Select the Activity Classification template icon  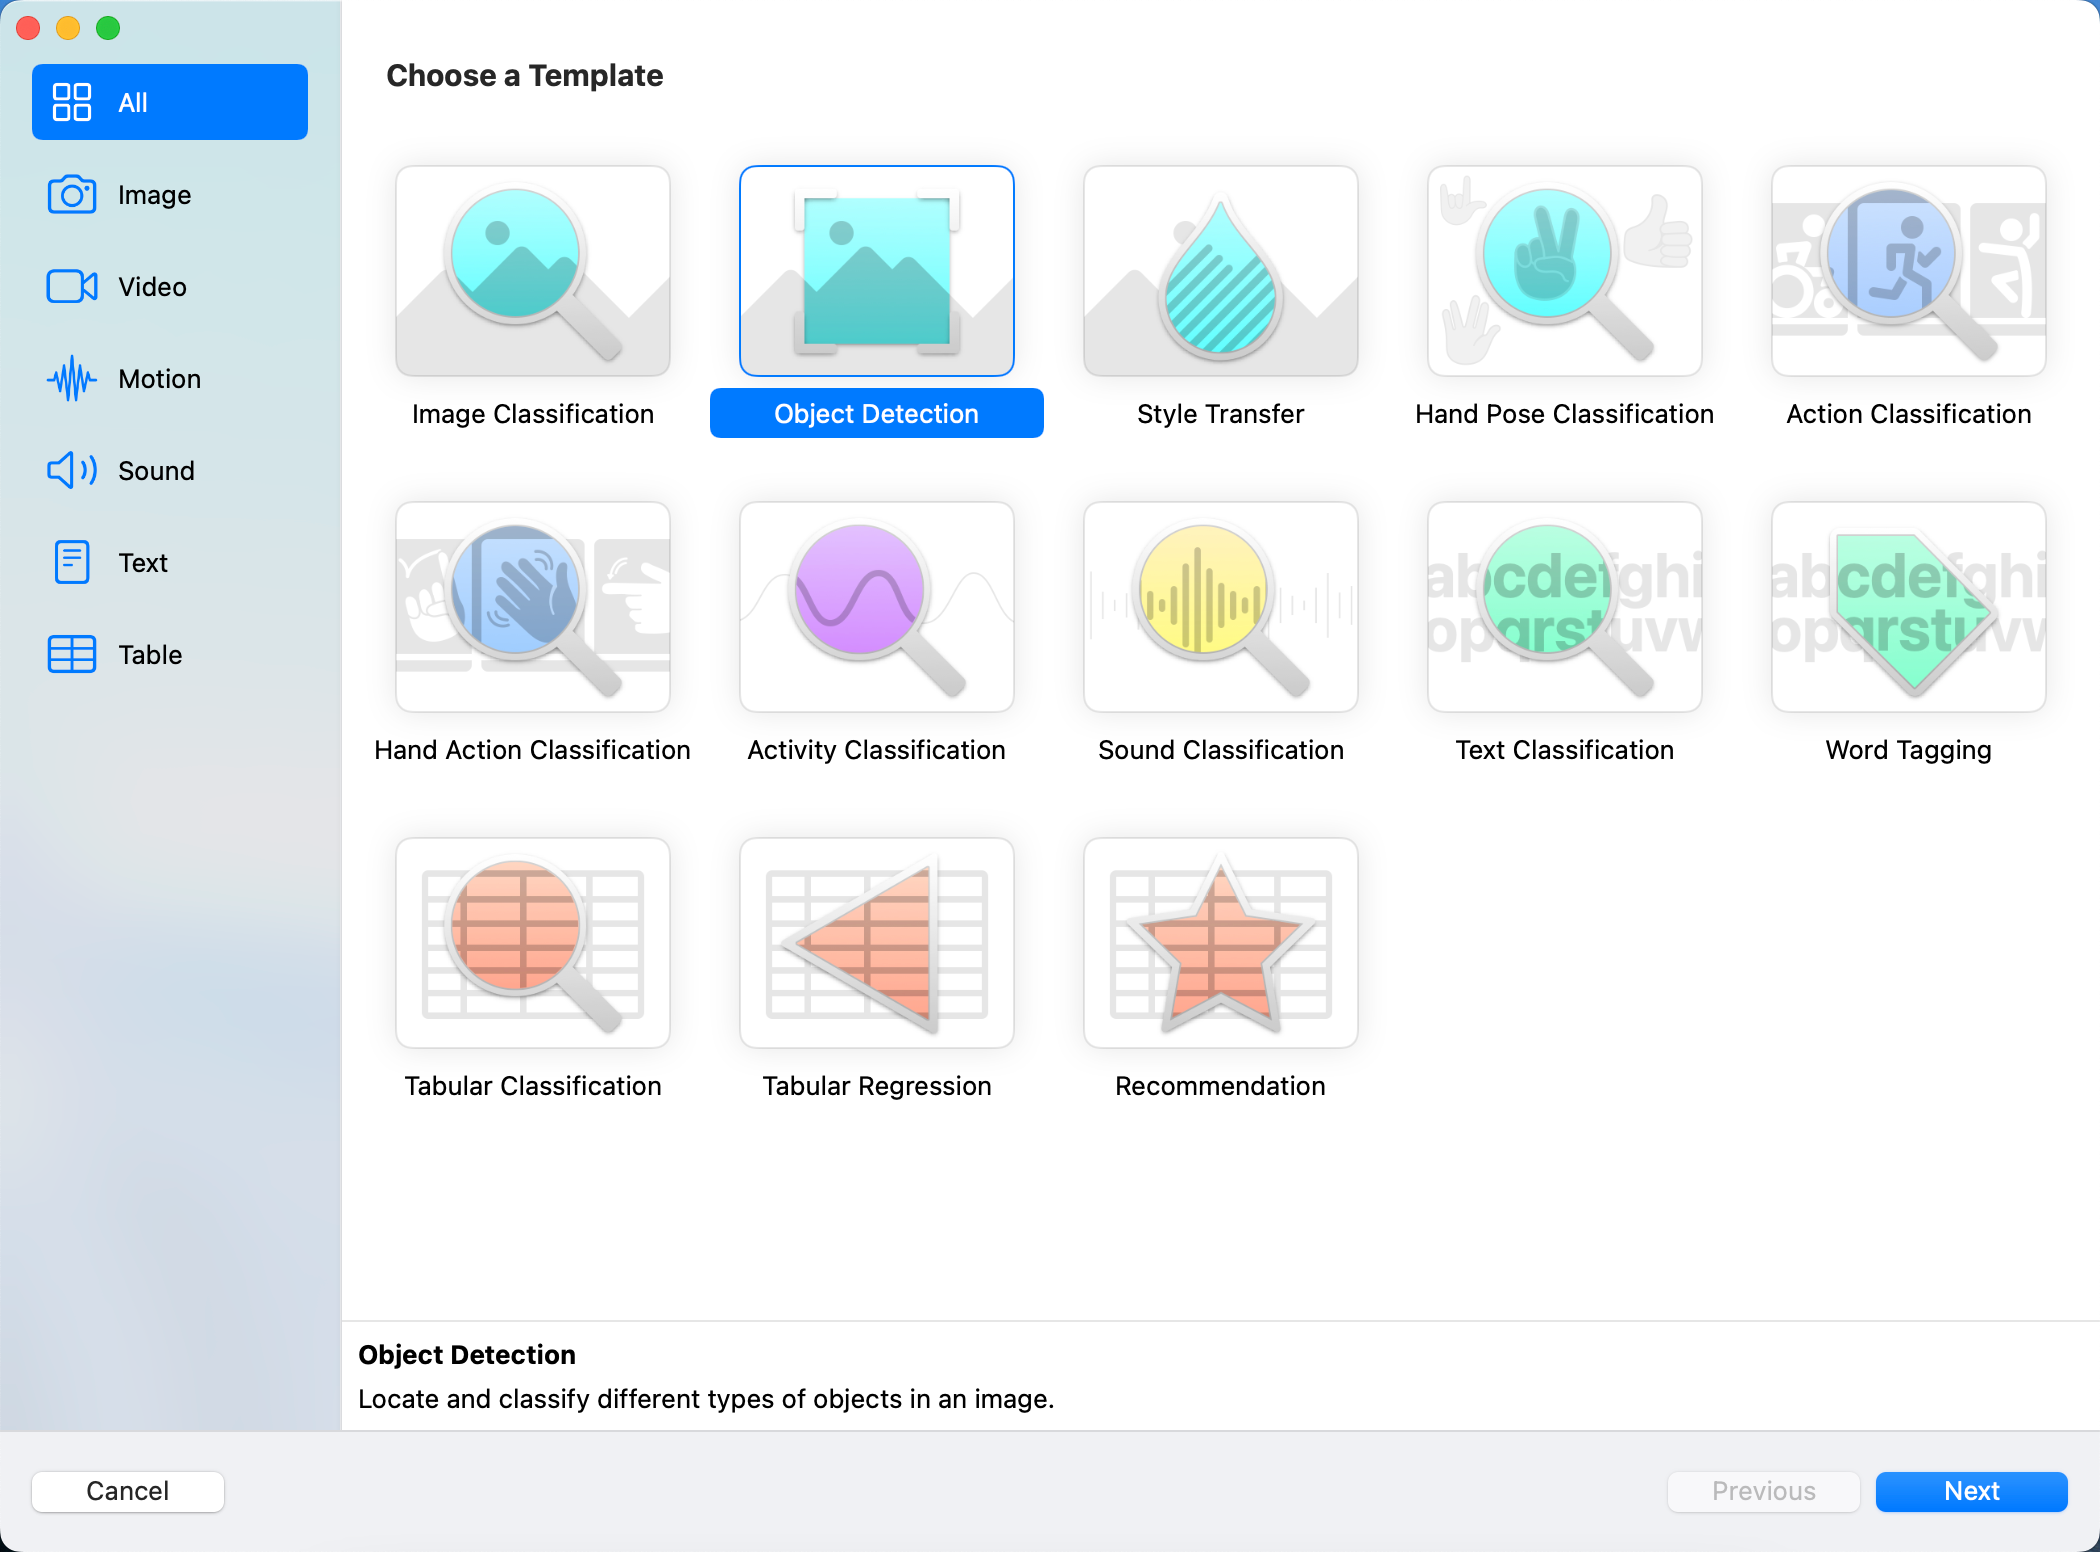(x=876, y=606)
